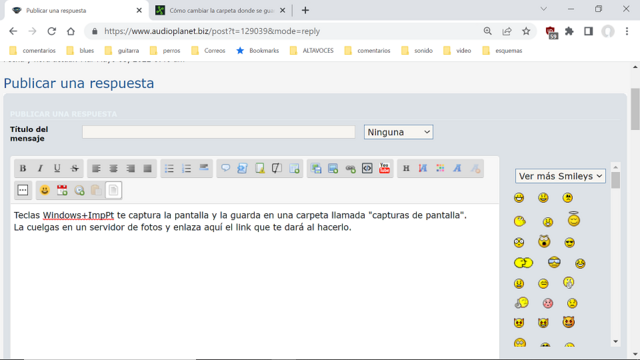
Task: Open the user profile avatar
Action: tap(608, 31)
